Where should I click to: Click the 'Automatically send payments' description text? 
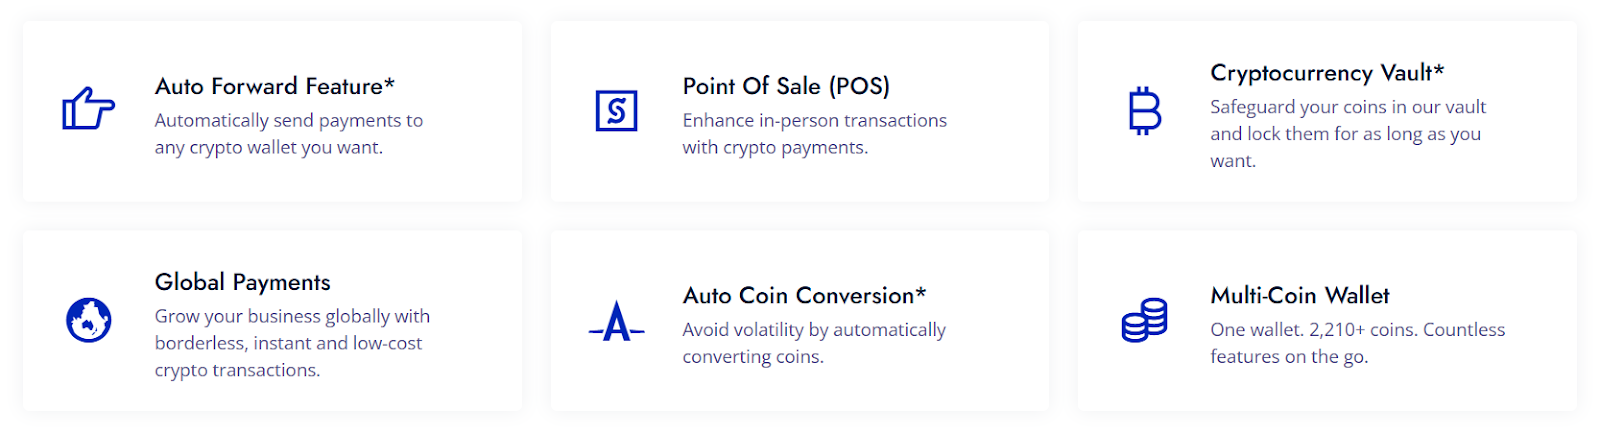pos(289,133)
